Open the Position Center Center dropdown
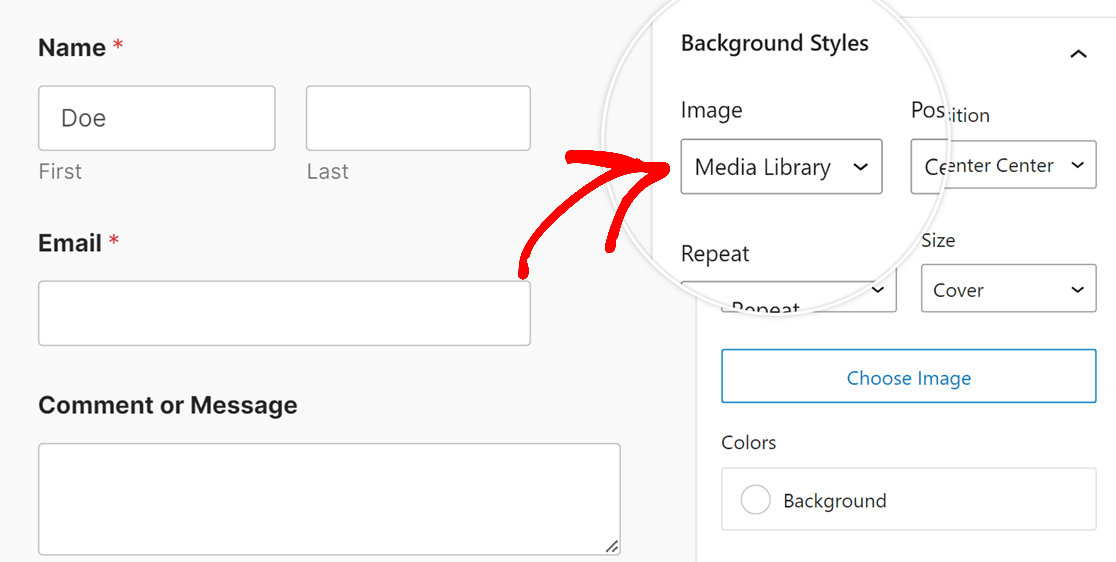Image resolution: width=1116 pixels, height=562 pixels. (1004, 165)
